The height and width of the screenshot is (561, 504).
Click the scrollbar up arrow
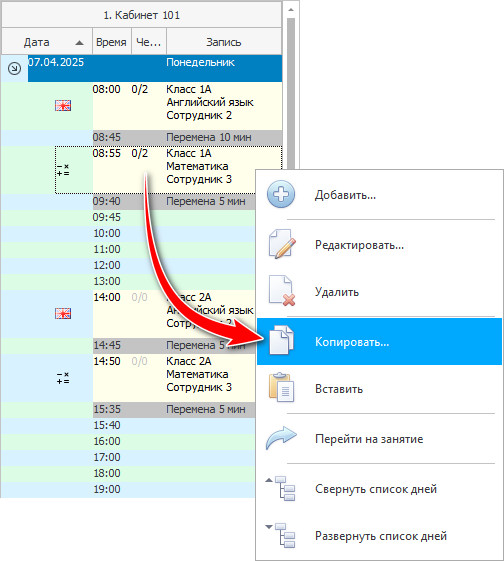tap(291, 10)
